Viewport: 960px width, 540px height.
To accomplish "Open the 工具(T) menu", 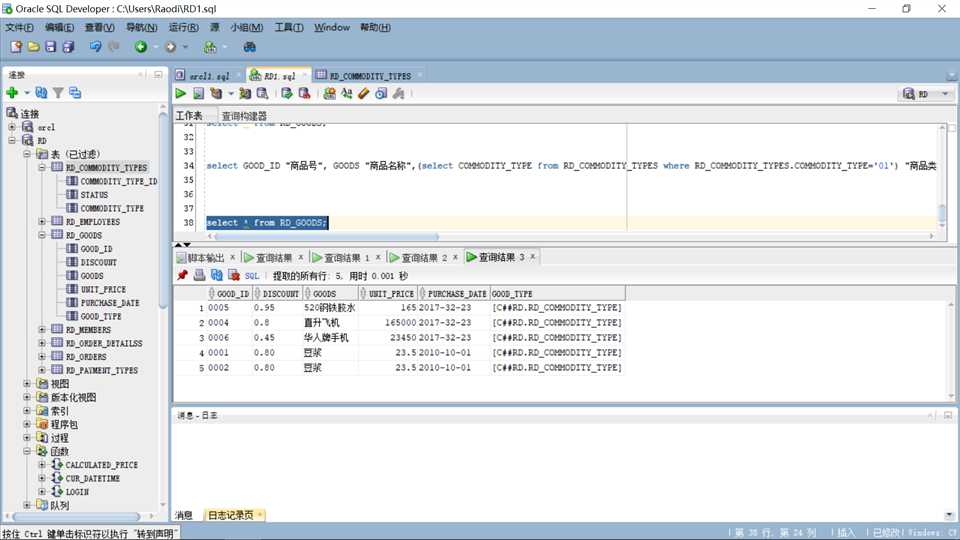I will (289, 28).
